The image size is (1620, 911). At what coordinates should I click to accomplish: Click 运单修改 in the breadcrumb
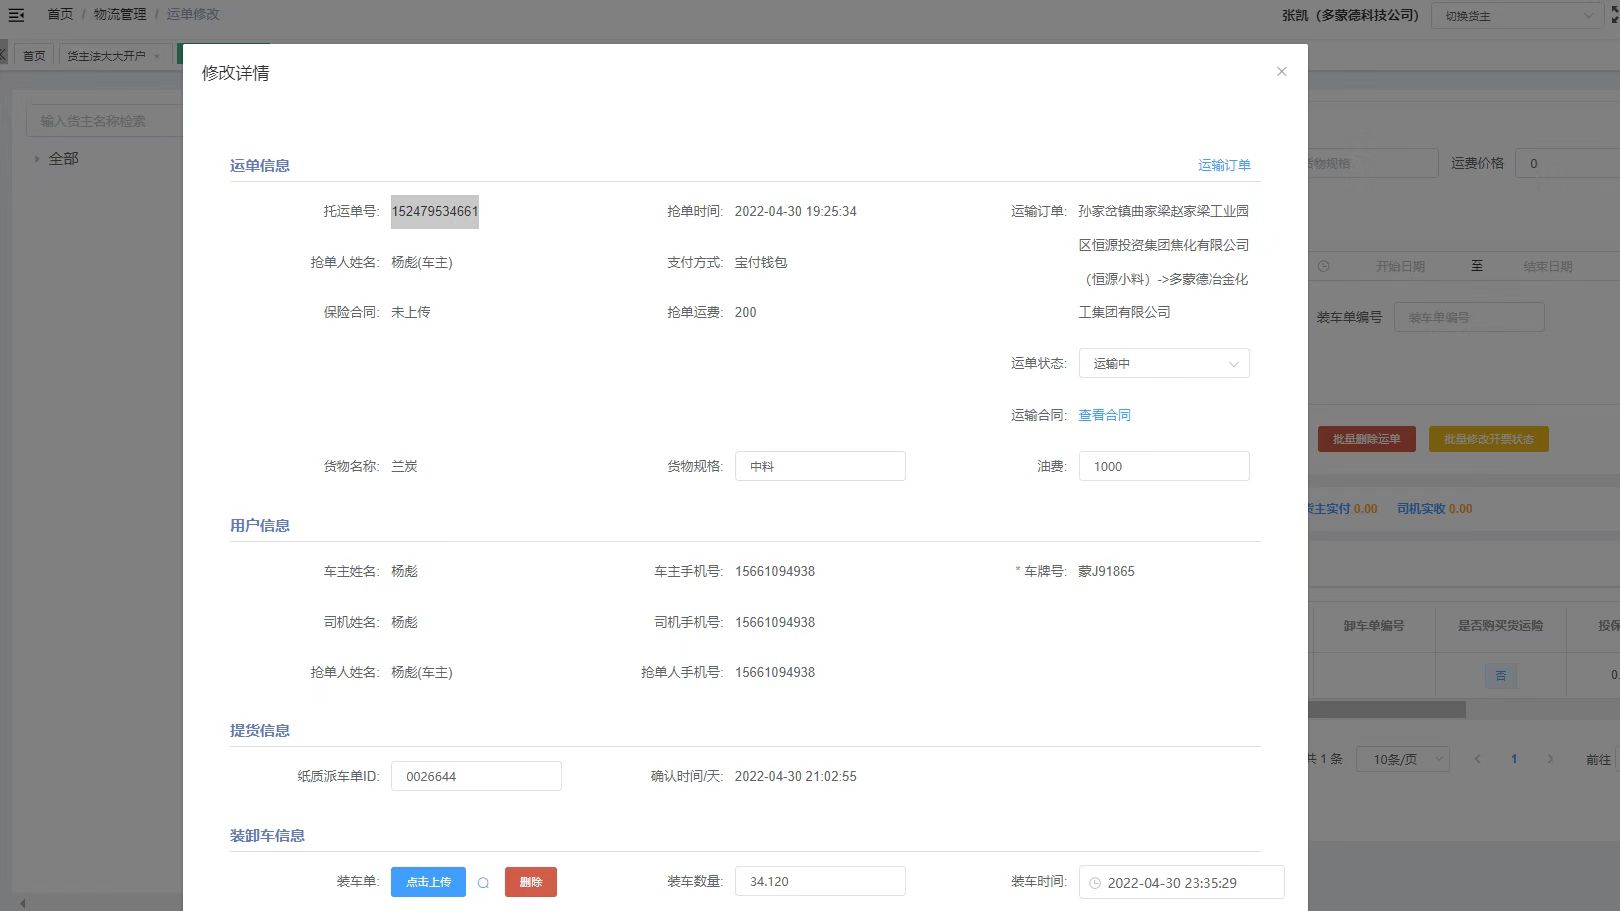[193, 14]
